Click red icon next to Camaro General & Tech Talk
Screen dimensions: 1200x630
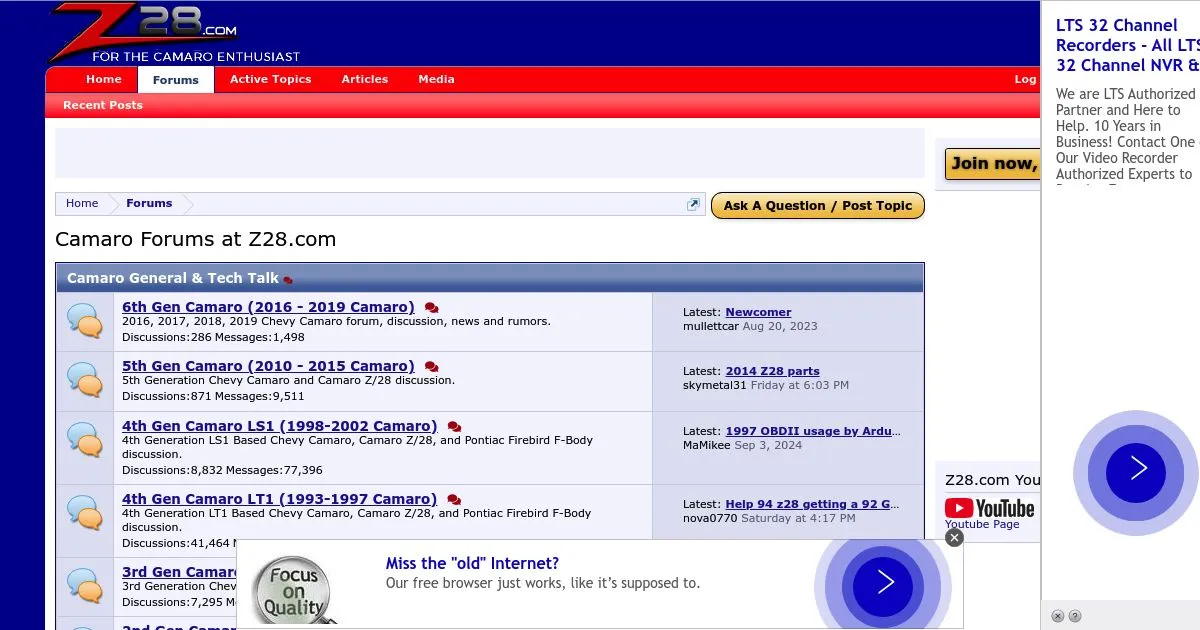[288, 280]
